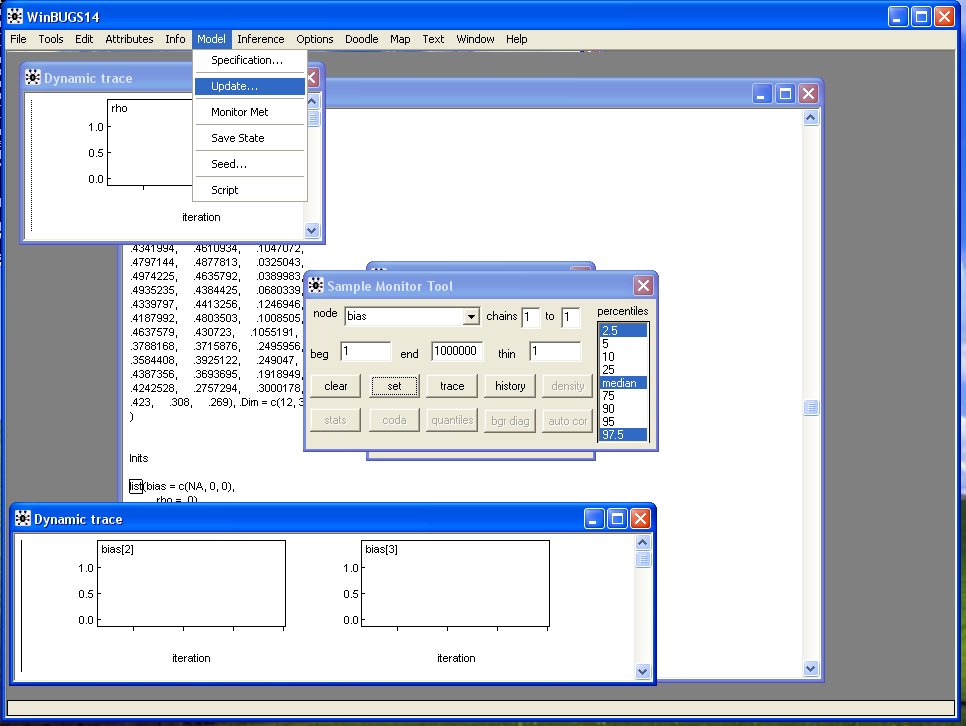Click the trace button
Viewport: 966px width, 726px height.
point(452,386)
